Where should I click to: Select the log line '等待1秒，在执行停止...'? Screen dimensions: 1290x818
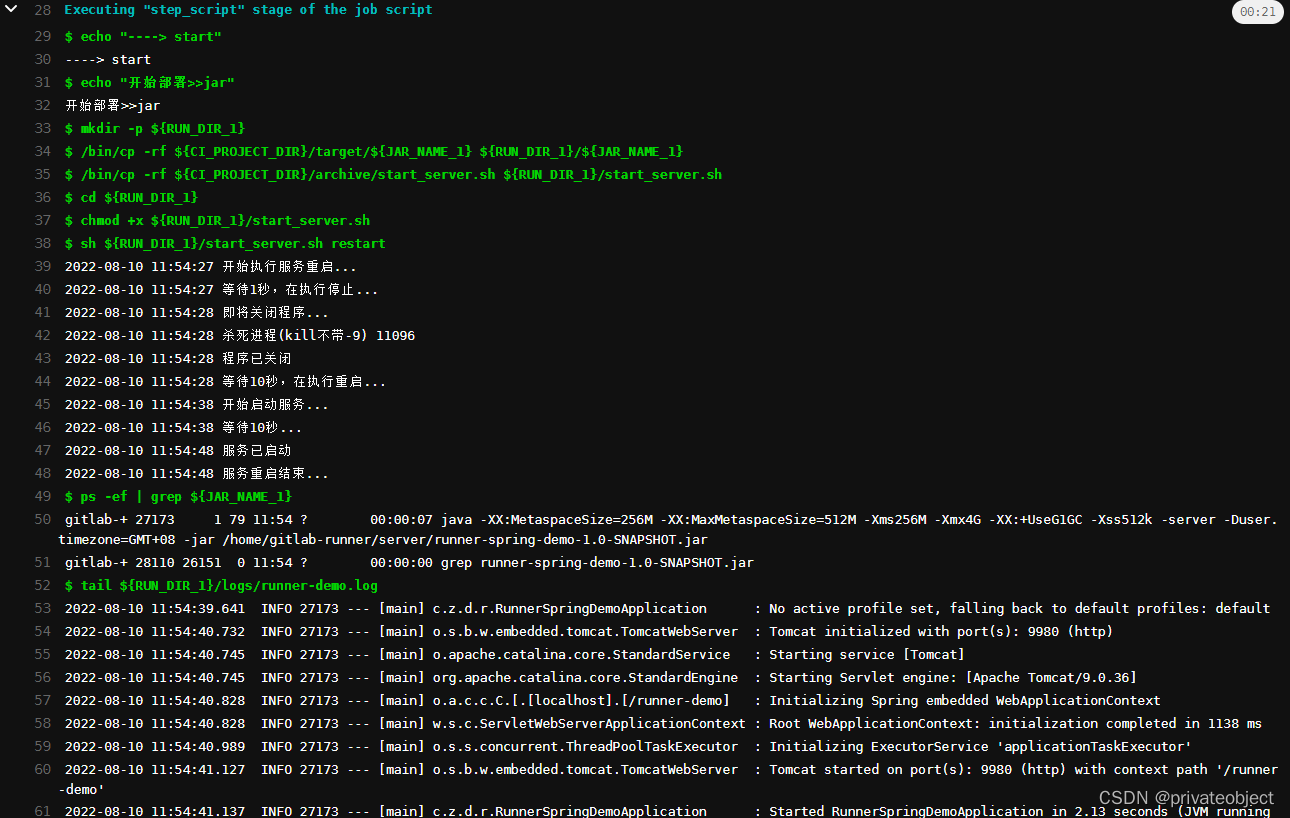(222, 289)
